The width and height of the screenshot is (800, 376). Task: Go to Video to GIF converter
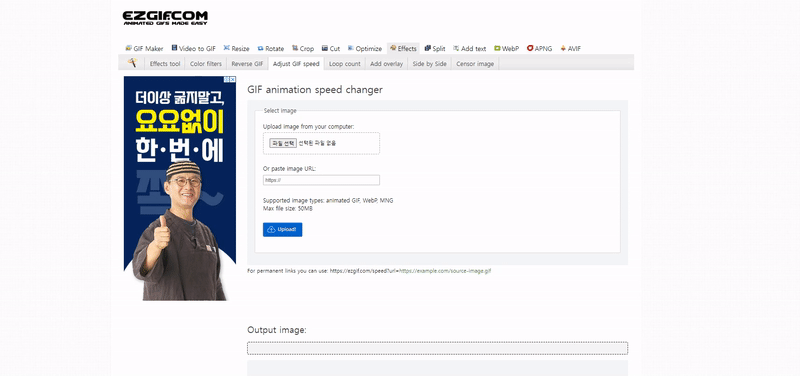[x=193, y=48]
